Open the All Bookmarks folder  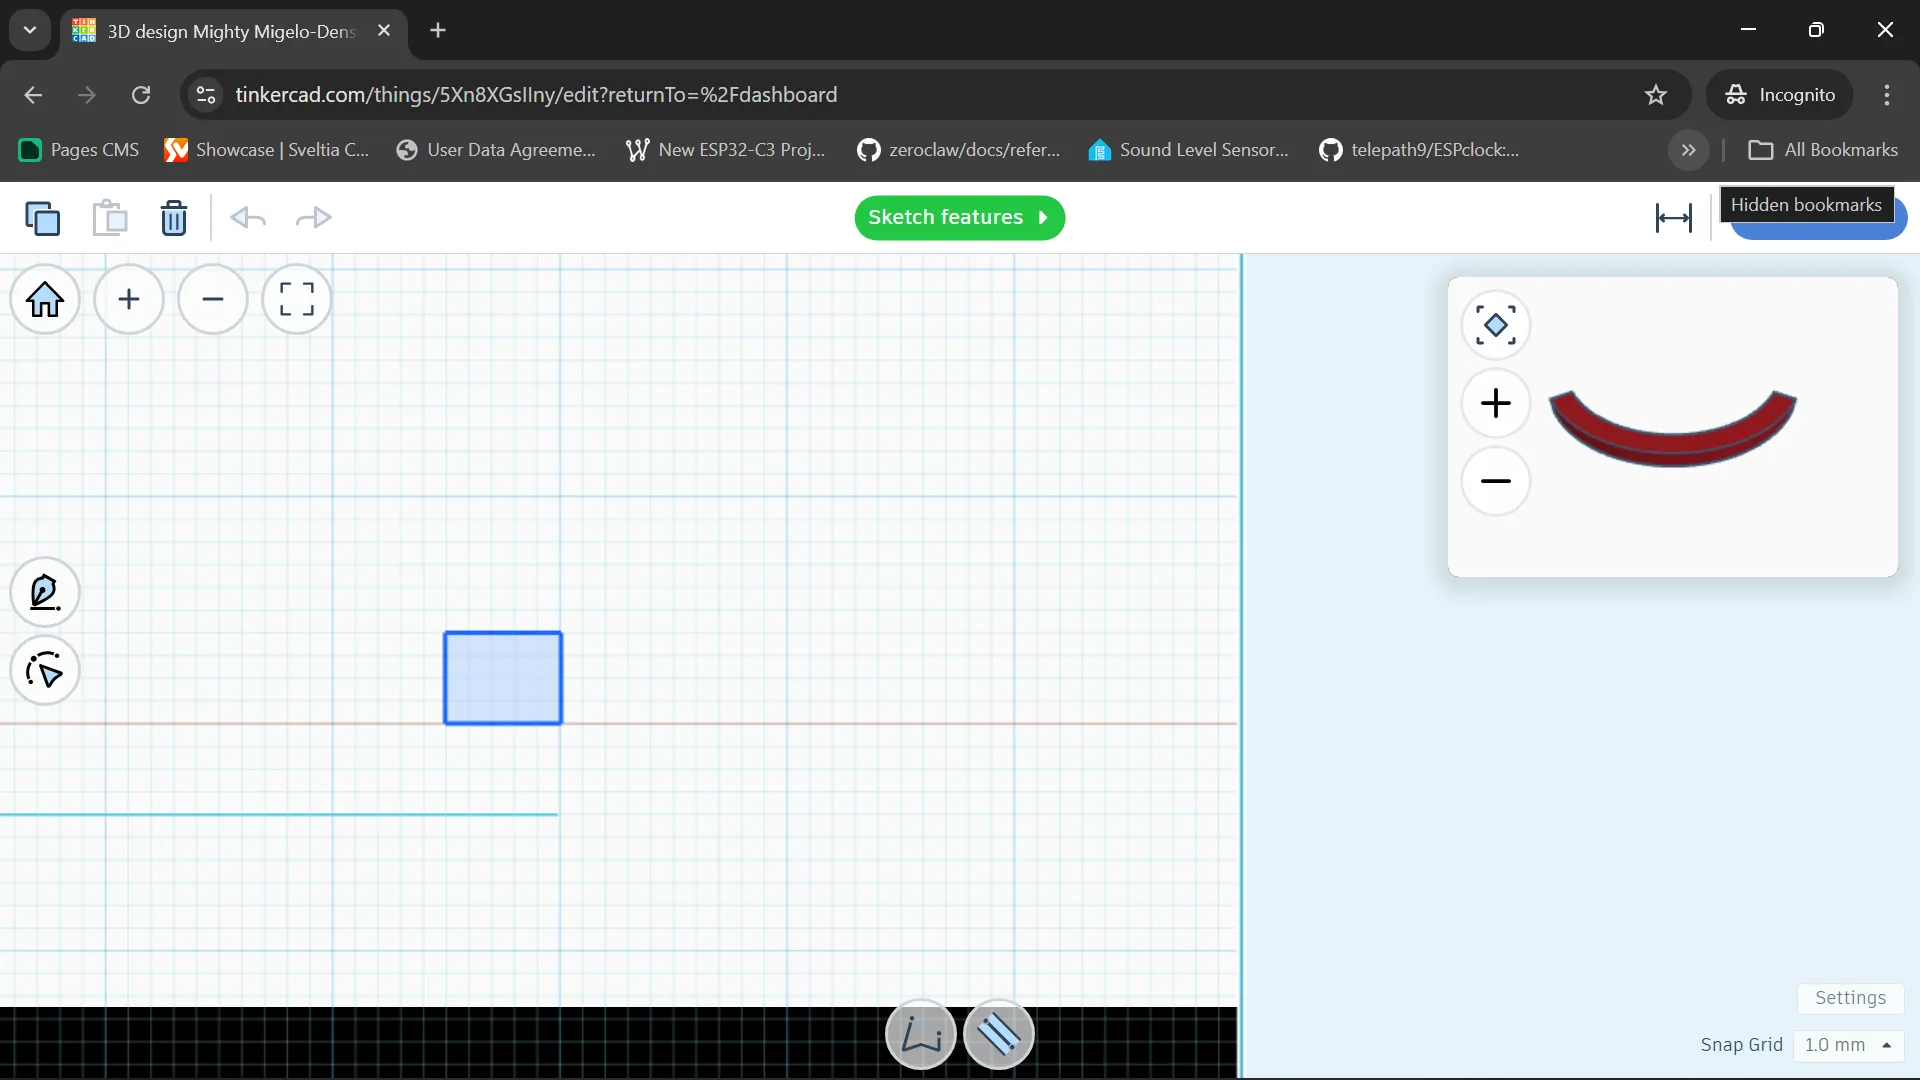[x=1823, y=150]
